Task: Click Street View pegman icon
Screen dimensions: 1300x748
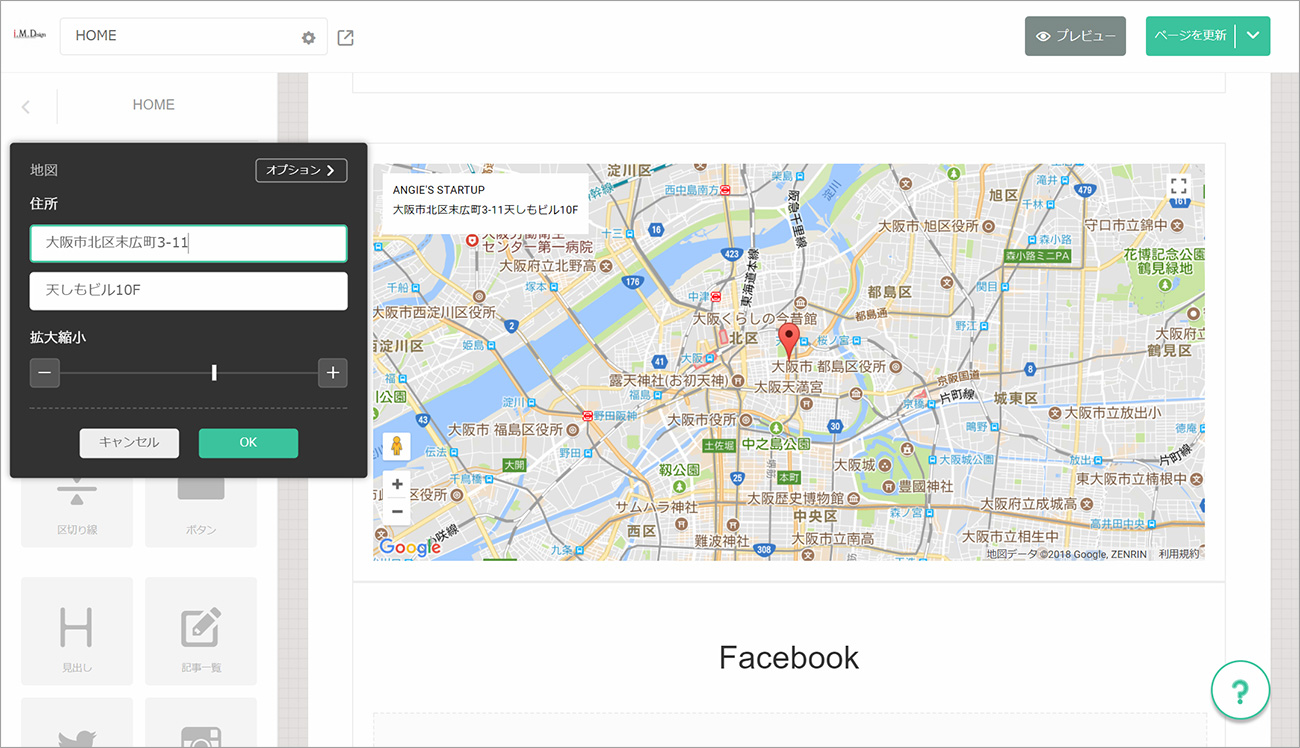Action: pos(397,446)
